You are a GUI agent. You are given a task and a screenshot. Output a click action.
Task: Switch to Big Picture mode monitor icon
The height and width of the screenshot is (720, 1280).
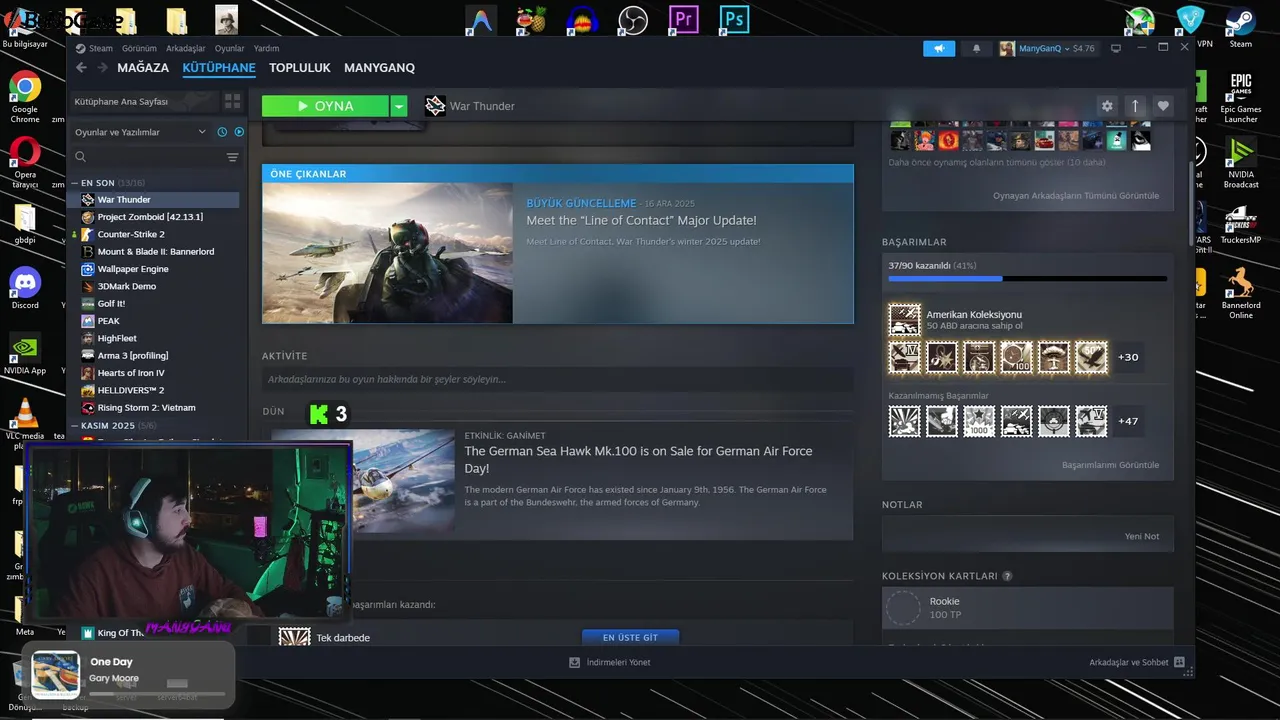coord(1116,48)
